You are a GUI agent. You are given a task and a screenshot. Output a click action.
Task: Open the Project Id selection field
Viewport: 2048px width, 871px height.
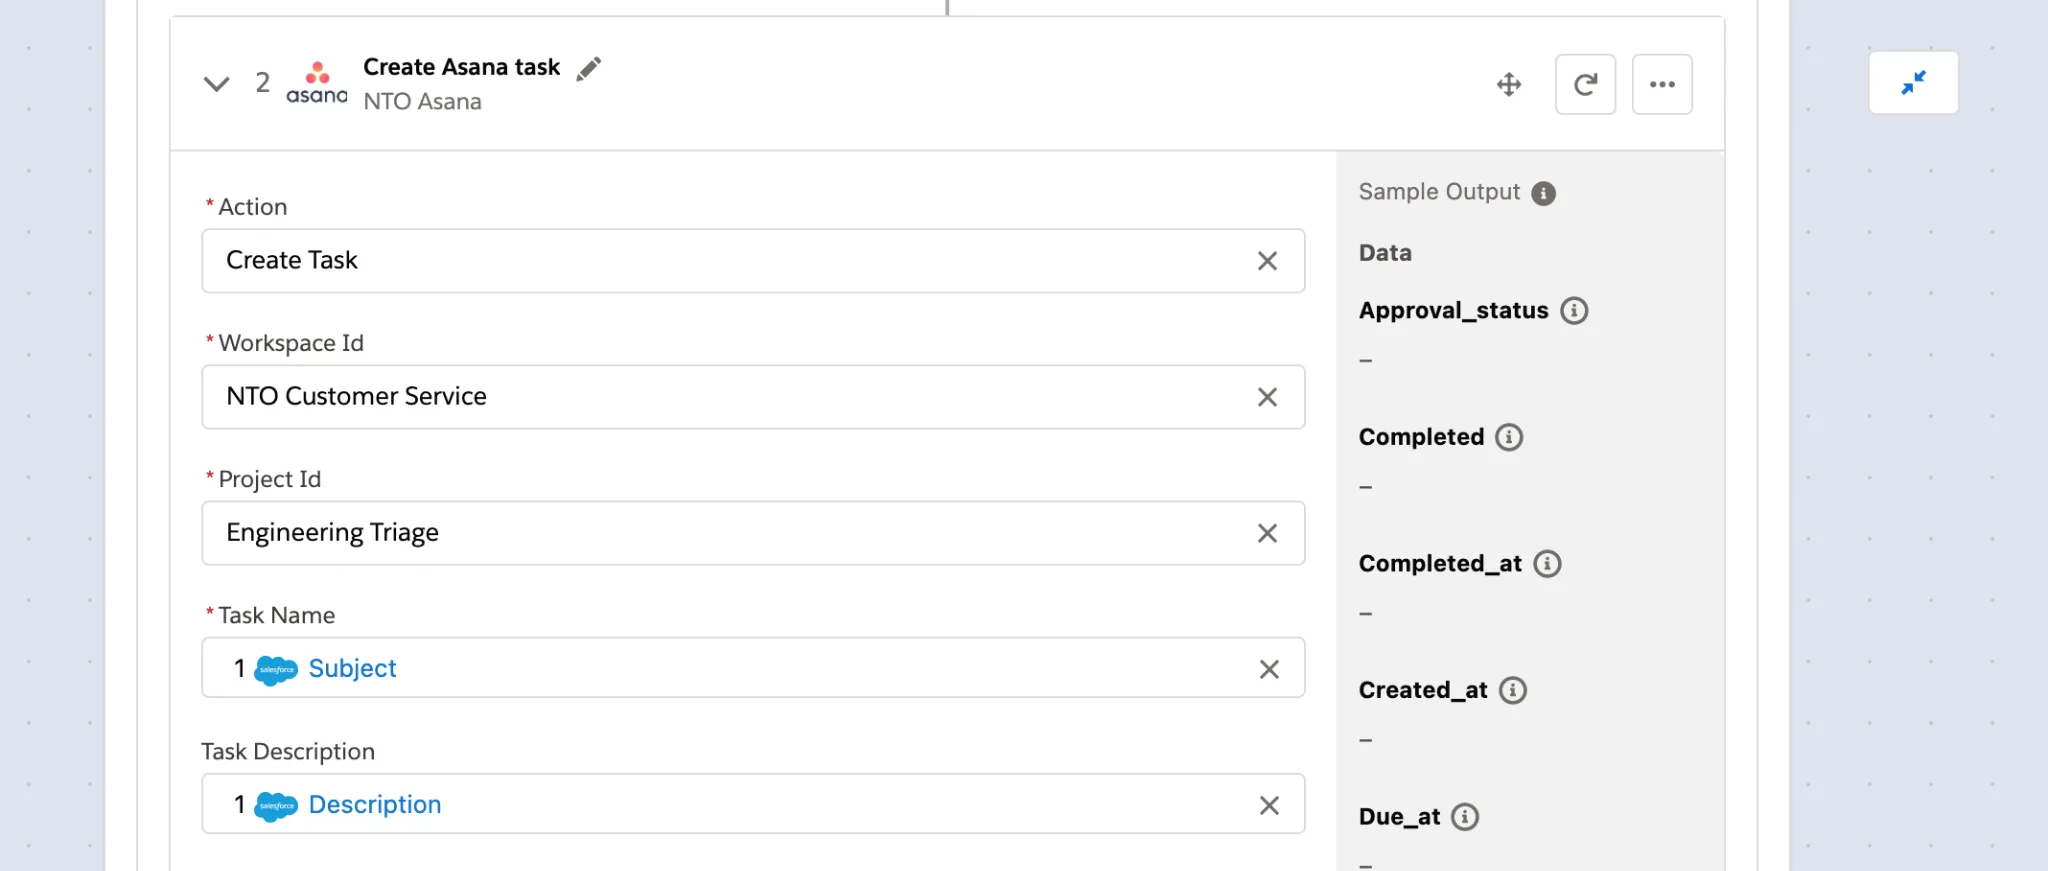click(700, 532)
